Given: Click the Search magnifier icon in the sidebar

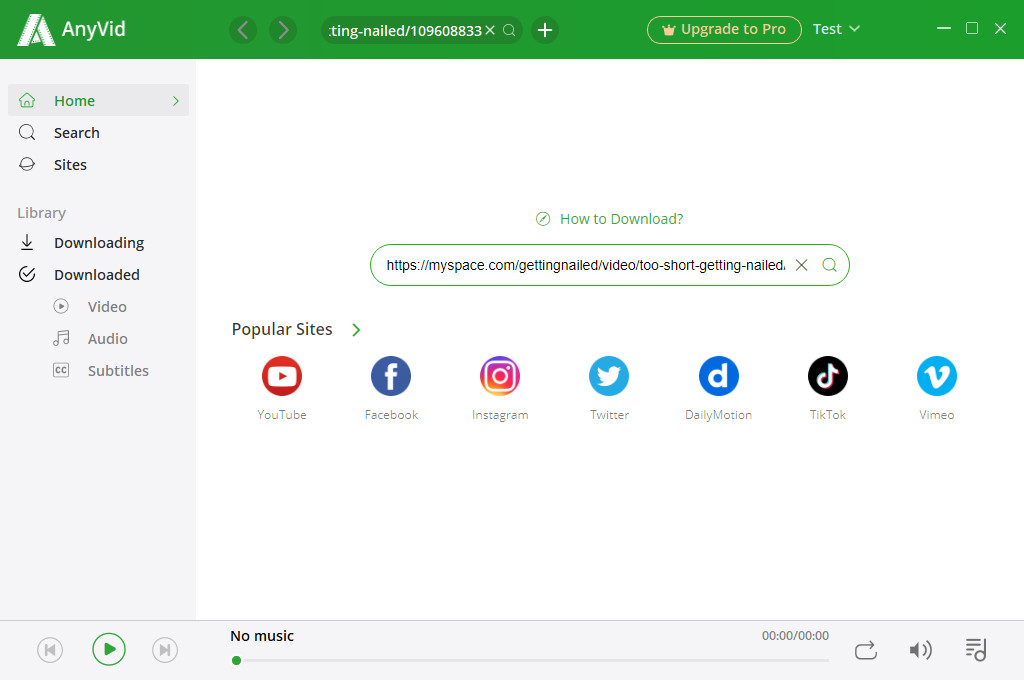Looking at the screenshot, I should [27, 133].
